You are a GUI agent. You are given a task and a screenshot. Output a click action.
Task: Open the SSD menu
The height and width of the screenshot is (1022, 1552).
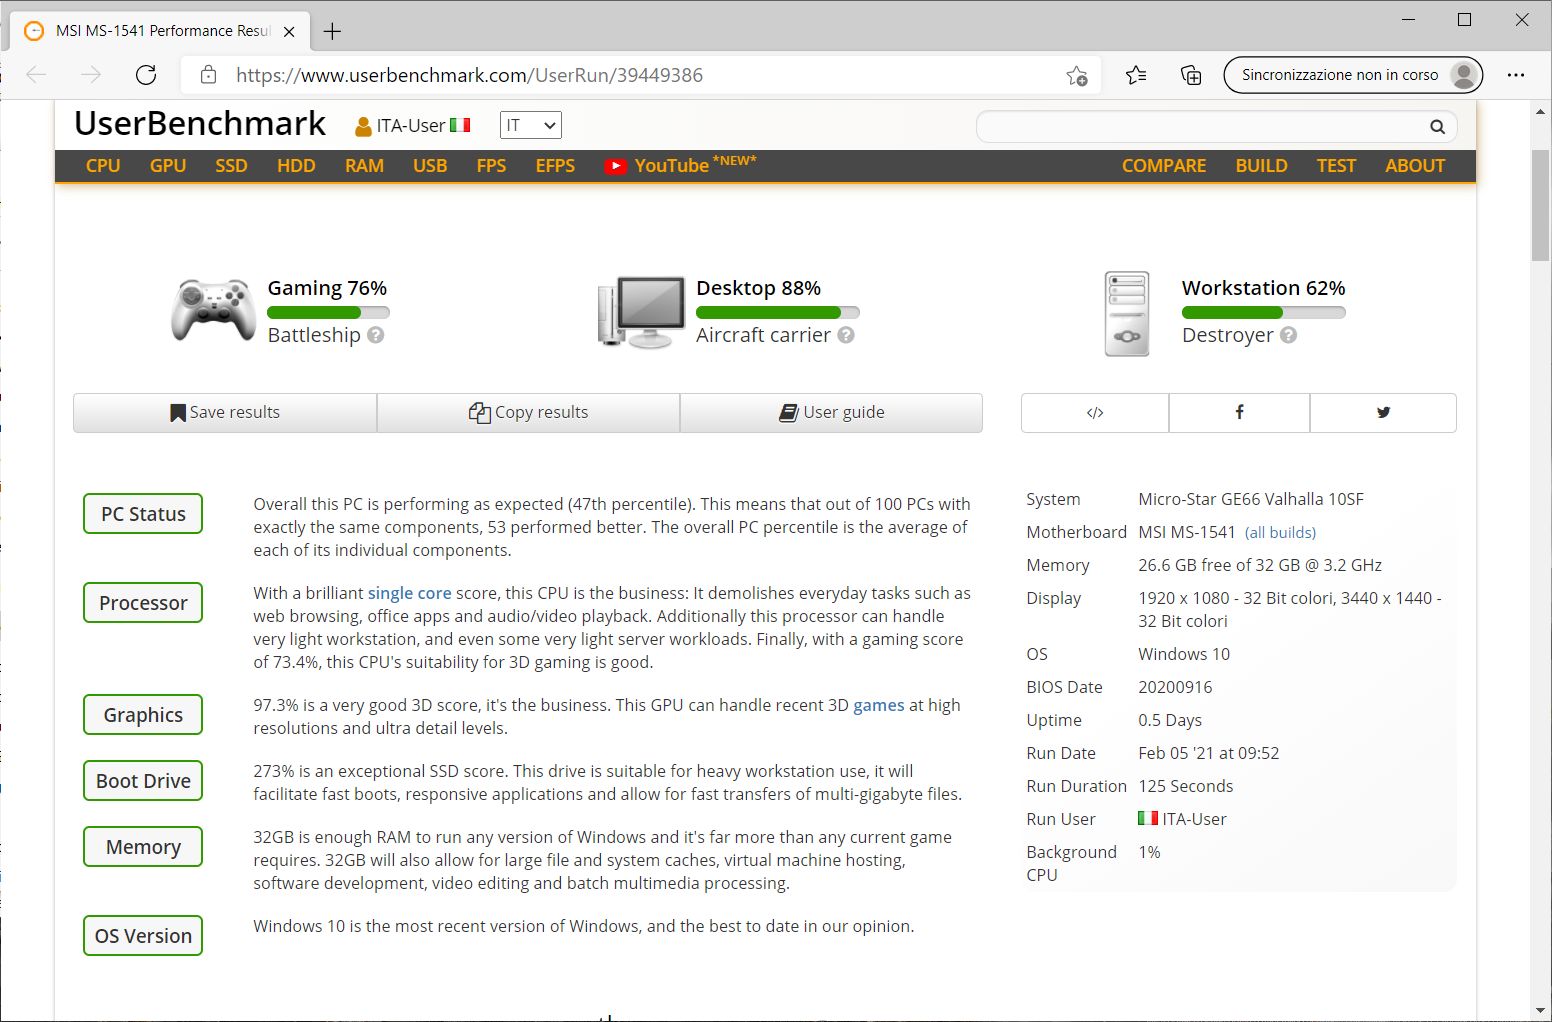click(231, 166)
